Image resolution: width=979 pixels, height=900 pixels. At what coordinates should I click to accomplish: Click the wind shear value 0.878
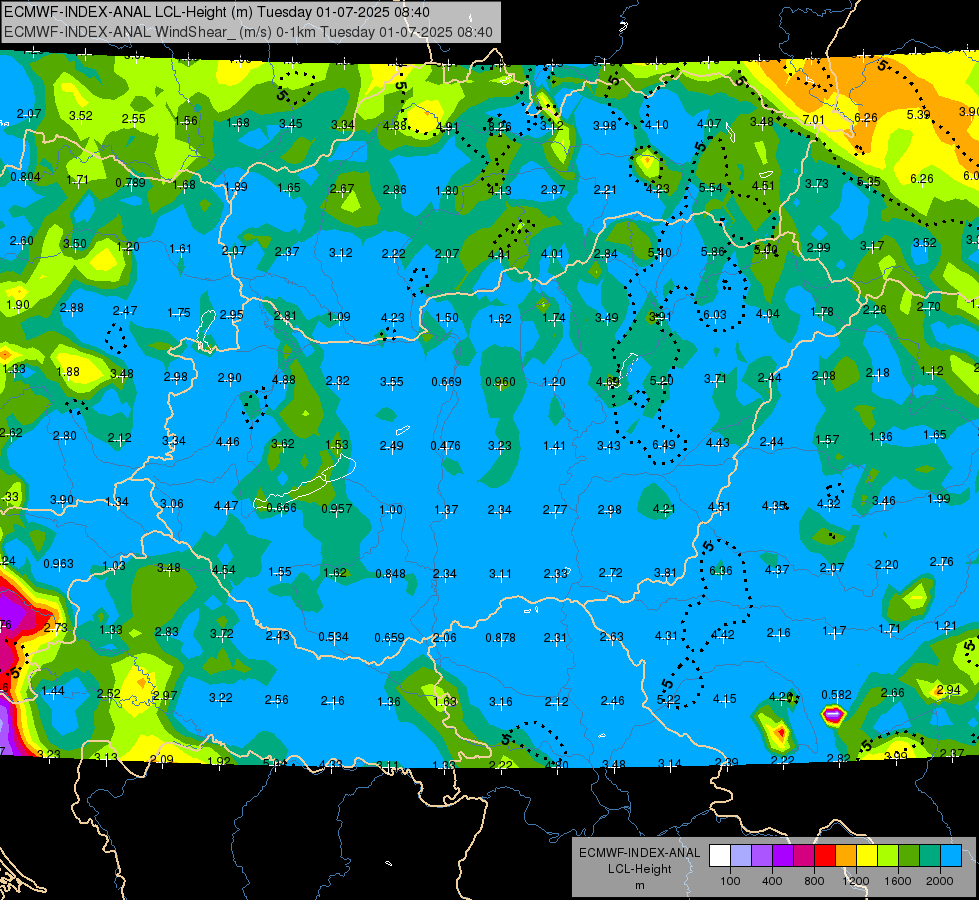click(x=501, y=638)
